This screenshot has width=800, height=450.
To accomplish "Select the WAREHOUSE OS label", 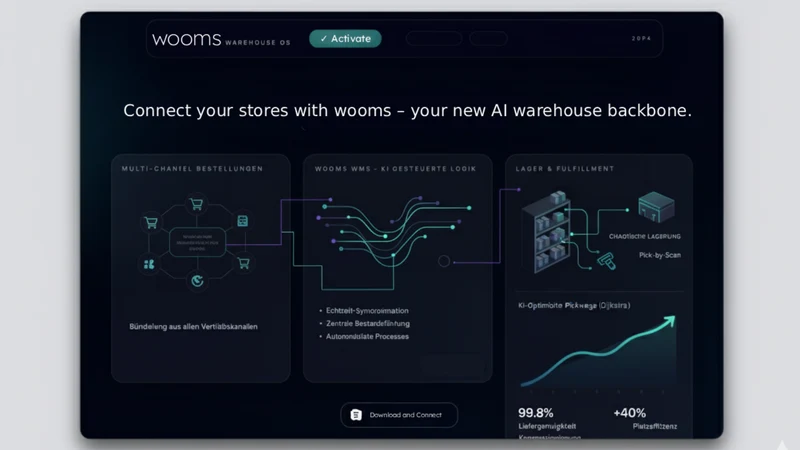I will pyautogui.click(x=258, y=43).
